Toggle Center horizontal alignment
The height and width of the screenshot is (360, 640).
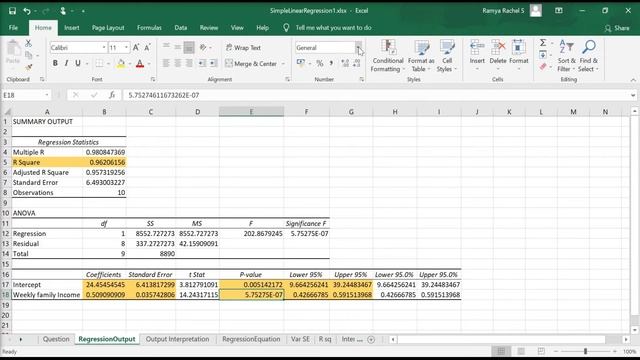pyautogui.click(x=178, y=63)
